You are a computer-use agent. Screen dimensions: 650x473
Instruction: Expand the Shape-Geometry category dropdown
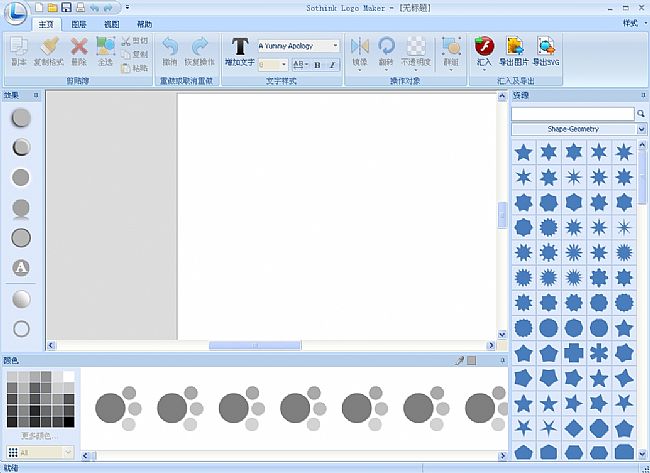[641, 129]
